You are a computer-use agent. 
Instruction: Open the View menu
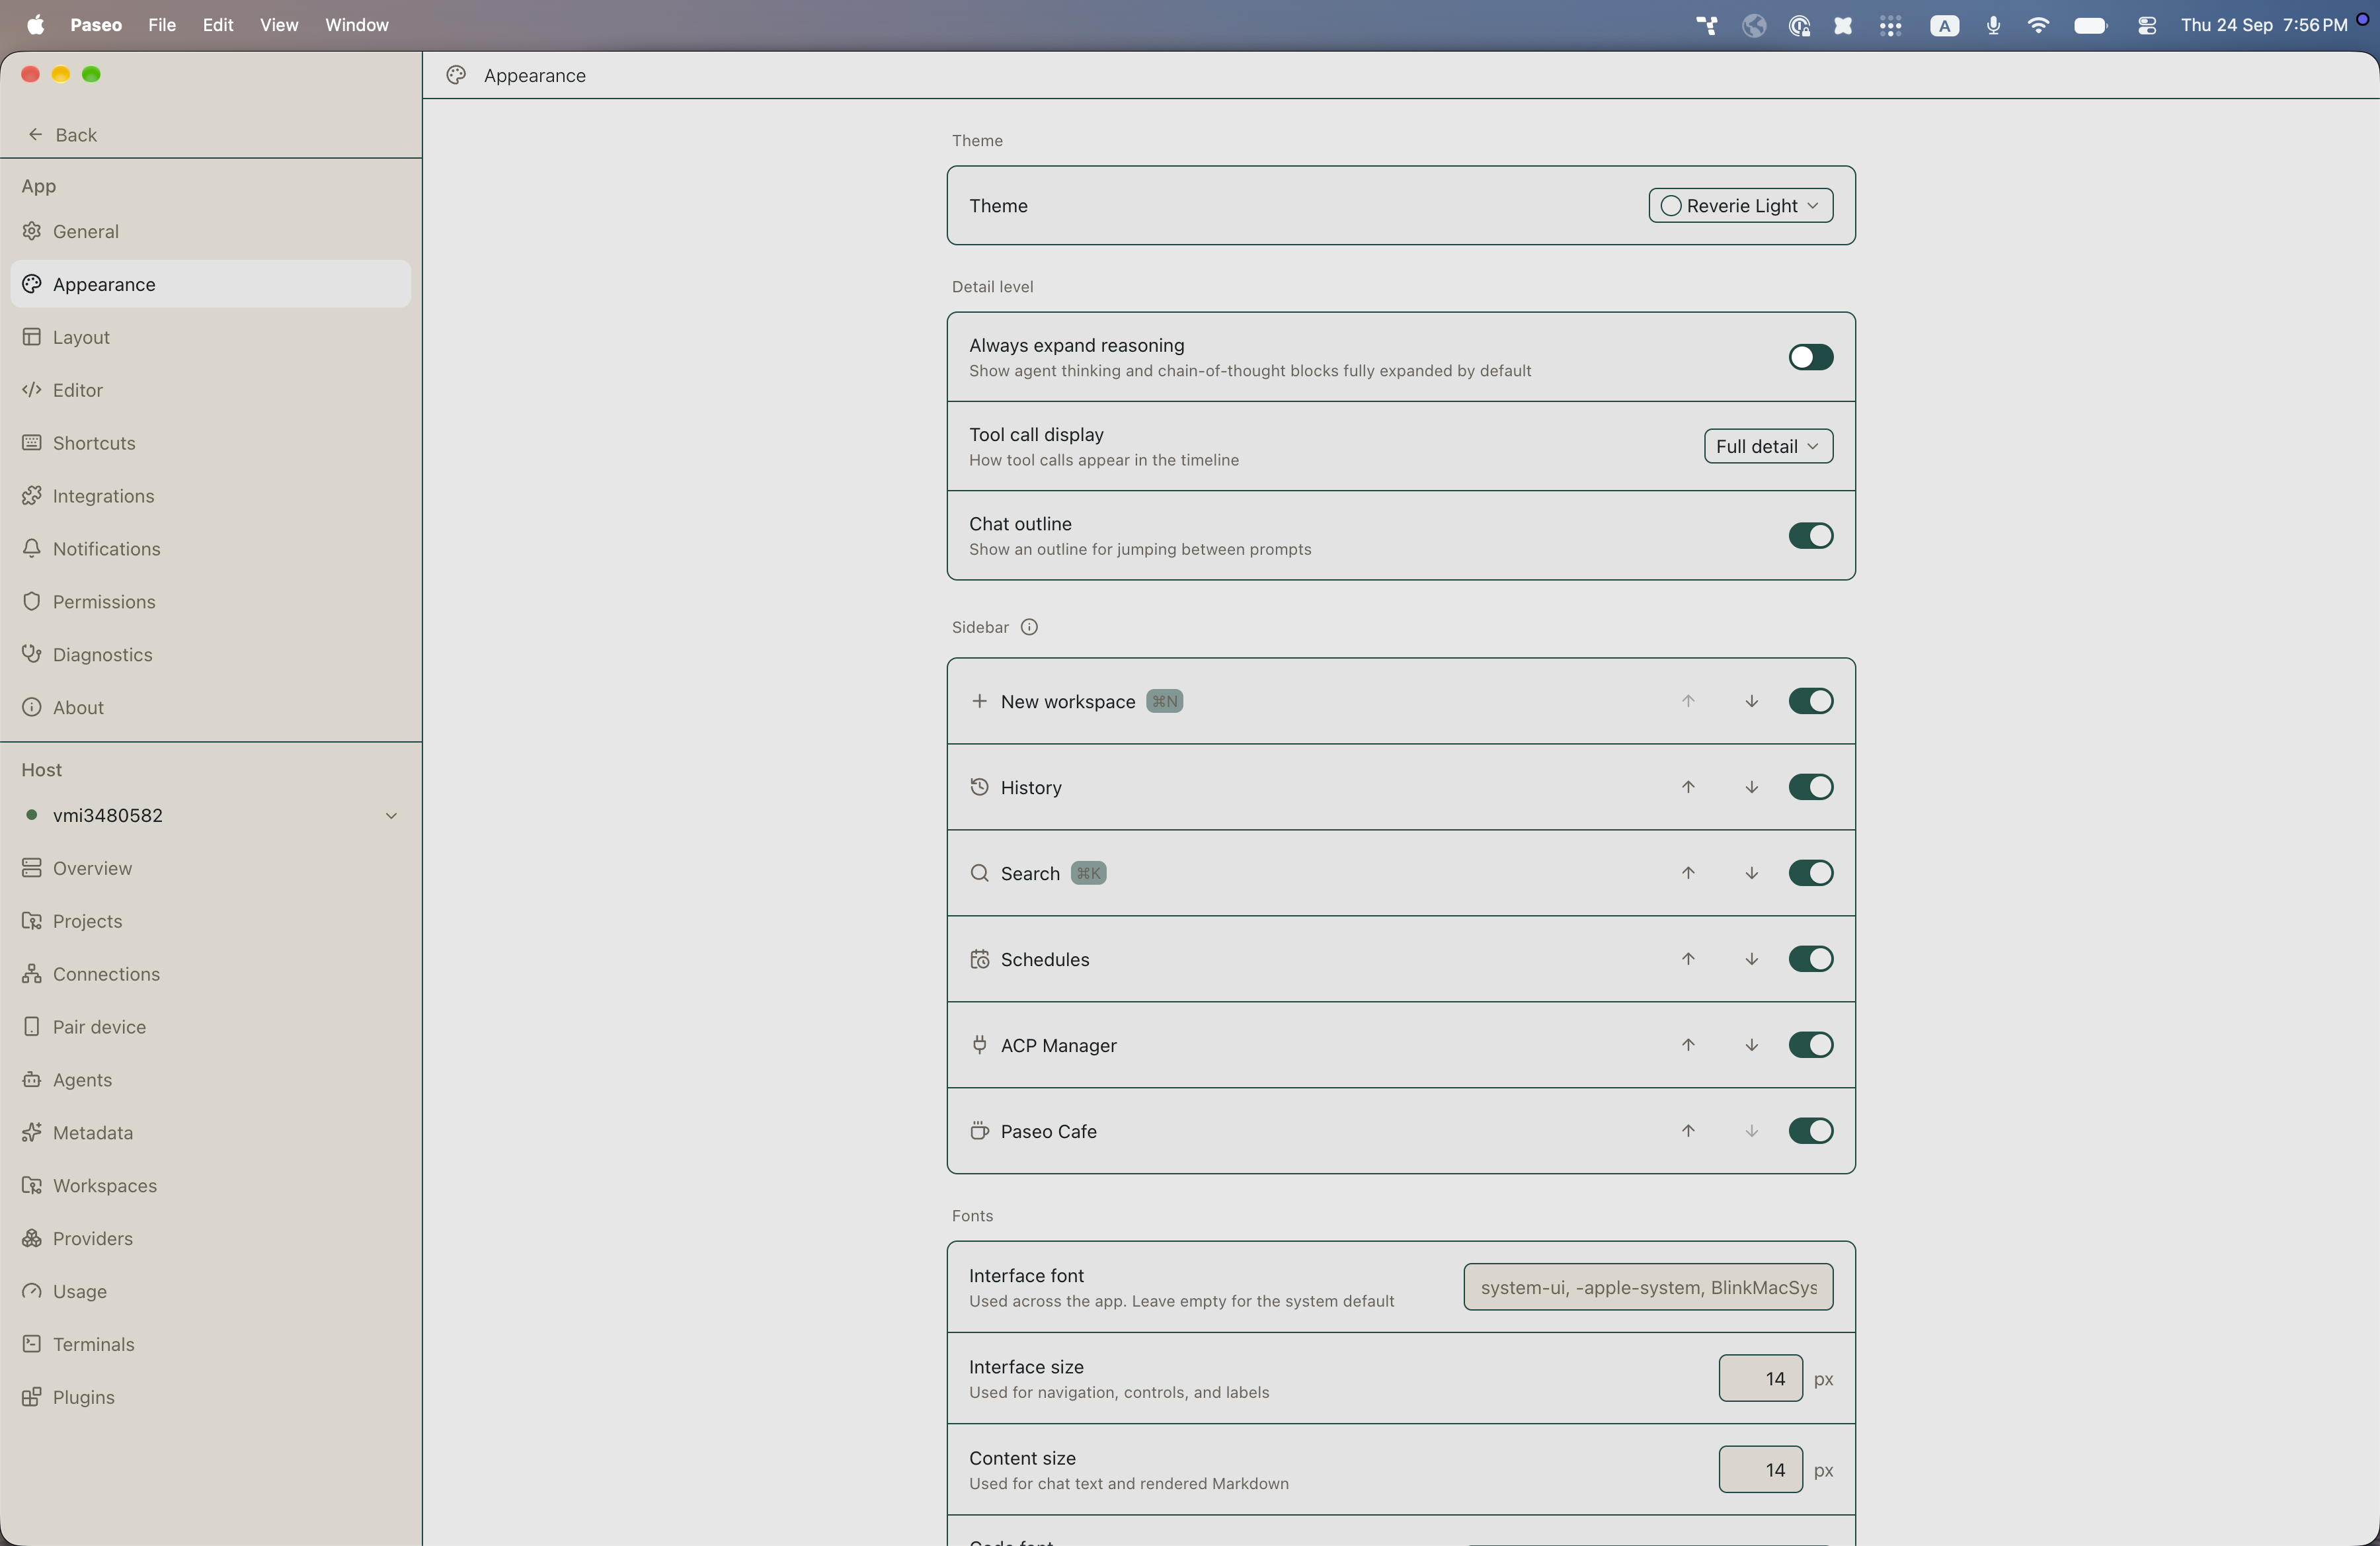pos(279,25)
